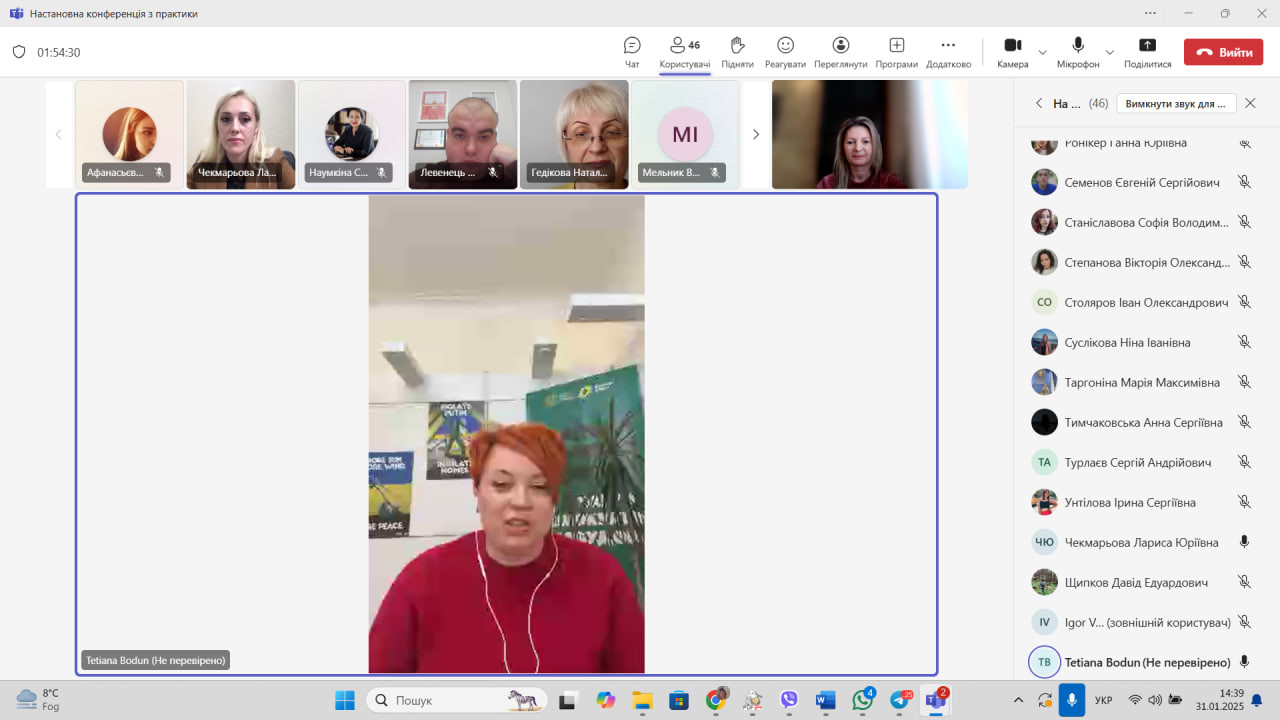Open the weather widget showing 8°C Fog
The height and width of the screenshot is (720, 1280).
tap(40, 699)
